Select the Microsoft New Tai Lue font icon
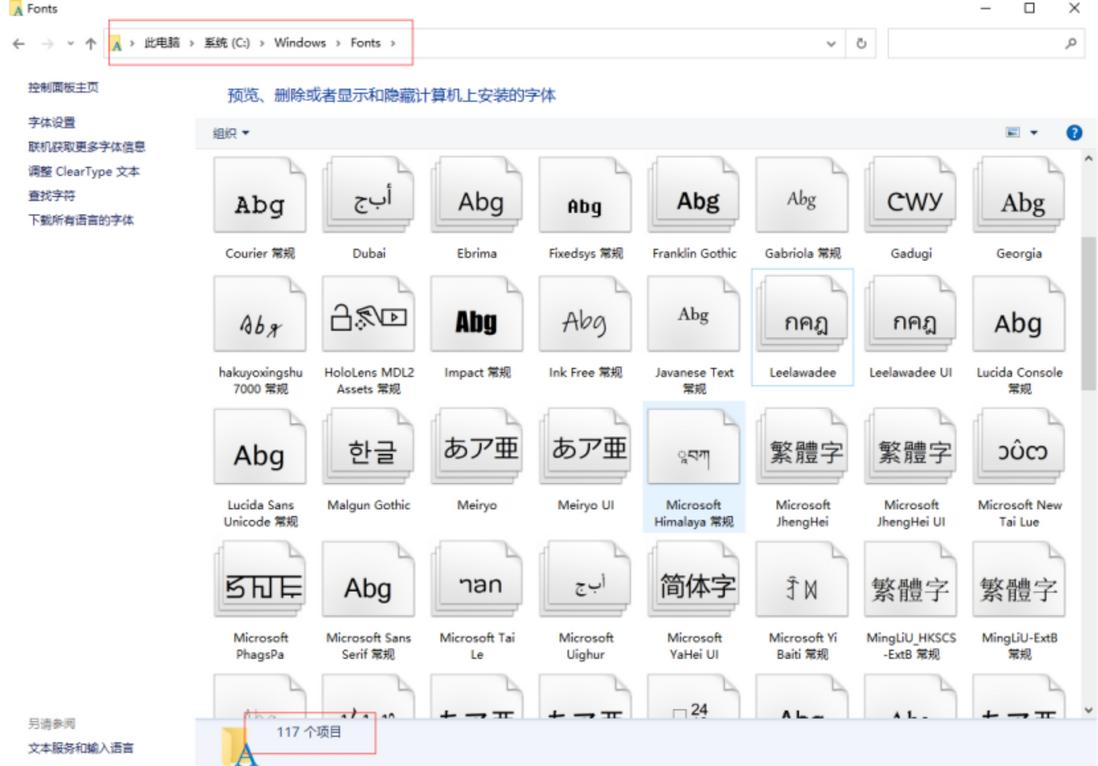1098x766 pixels. (x=1019, y=447)
